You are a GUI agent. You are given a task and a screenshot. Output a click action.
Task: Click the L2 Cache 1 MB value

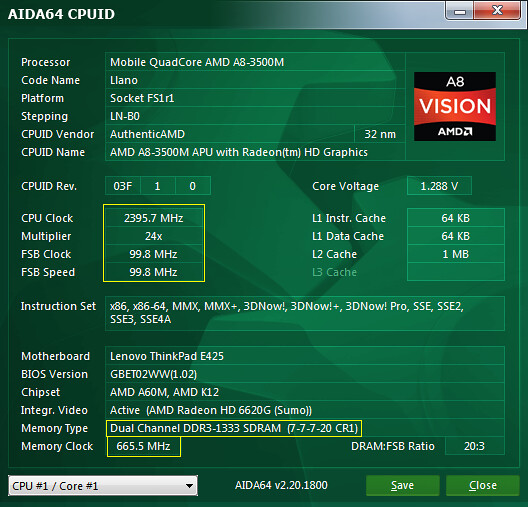456,254
